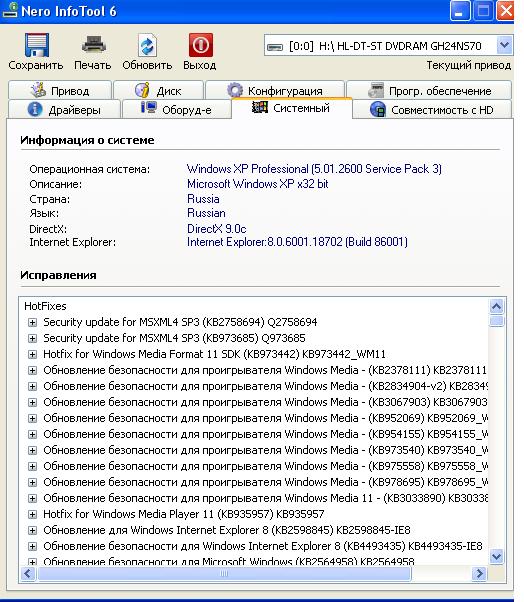This screenshot has width=524, height=602.
Task: Expand the KB973540 Windows Media update
Action: 33,450
